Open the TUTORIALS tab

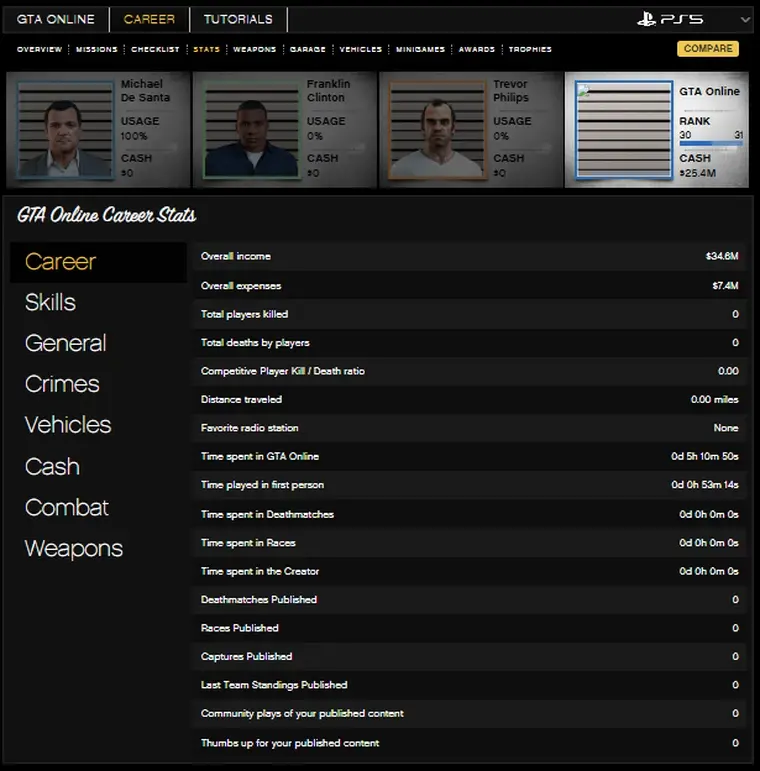point(238,20)
